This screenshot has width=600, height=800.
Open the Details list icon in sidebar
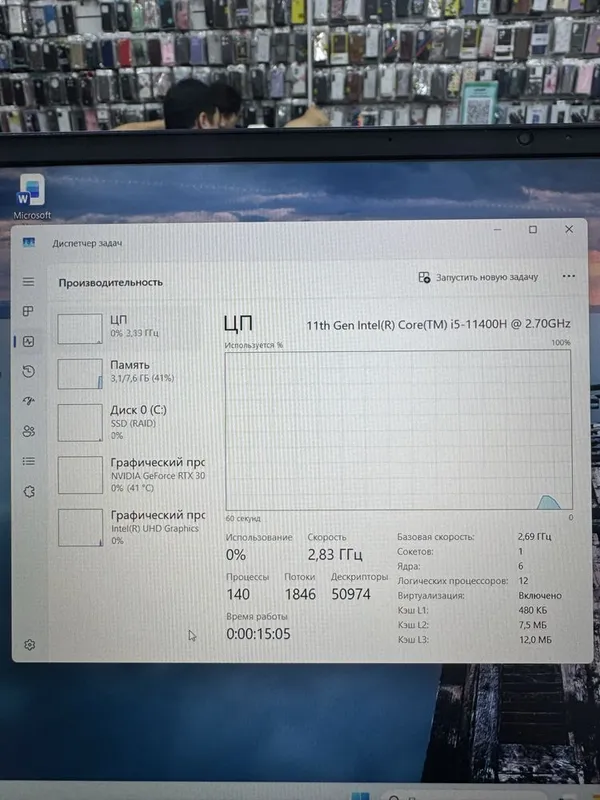[29, 461]
